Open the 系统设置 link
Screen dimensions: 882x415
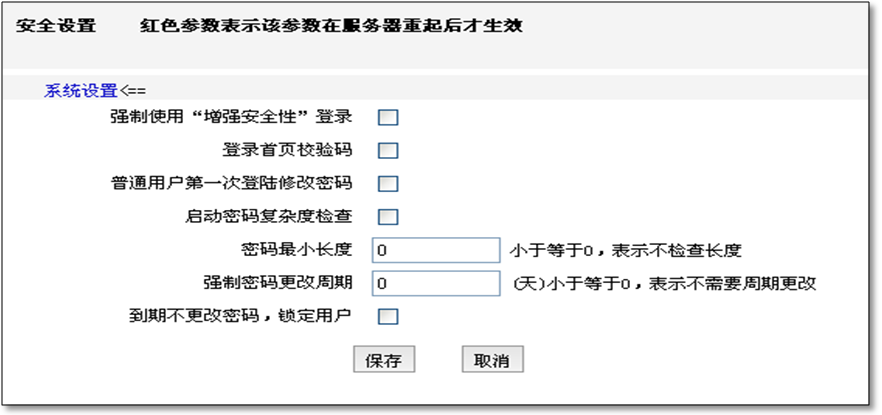coord(80,90)
